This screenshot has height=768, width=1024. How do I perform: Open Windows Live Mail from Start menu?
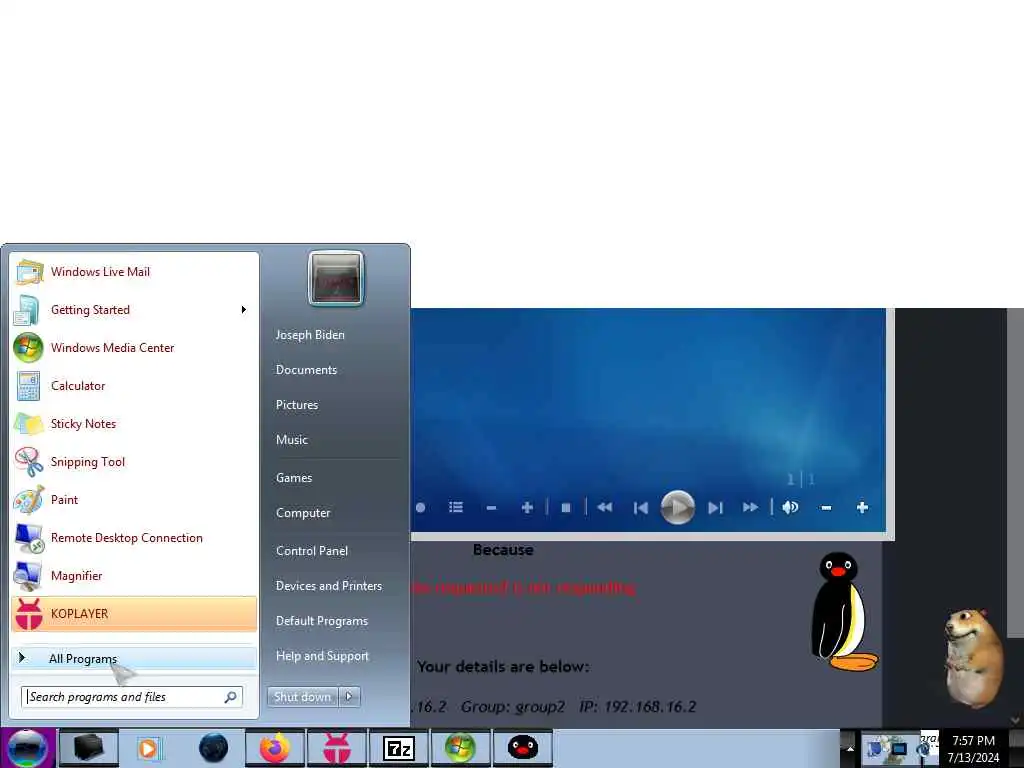pyautogui.click(x=134, y=272)
